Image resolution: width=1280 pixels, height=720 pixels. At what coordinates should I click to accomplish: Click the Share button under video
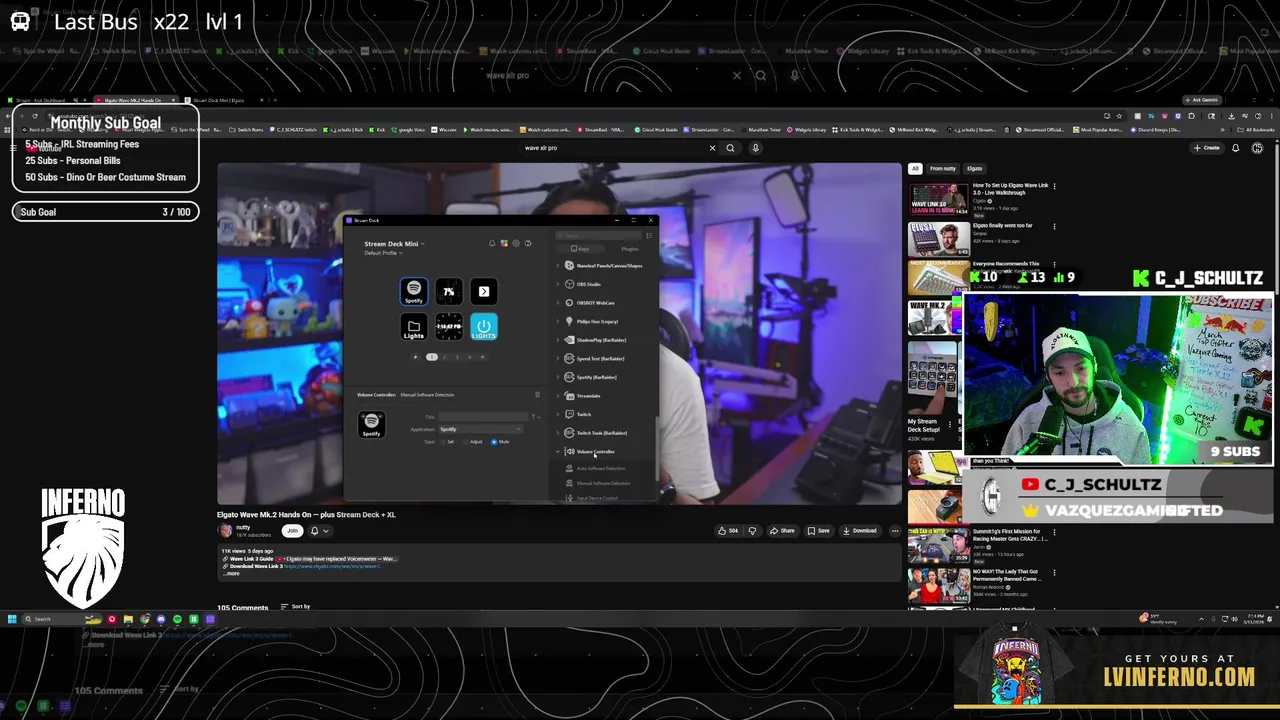(x=783, y=531)
